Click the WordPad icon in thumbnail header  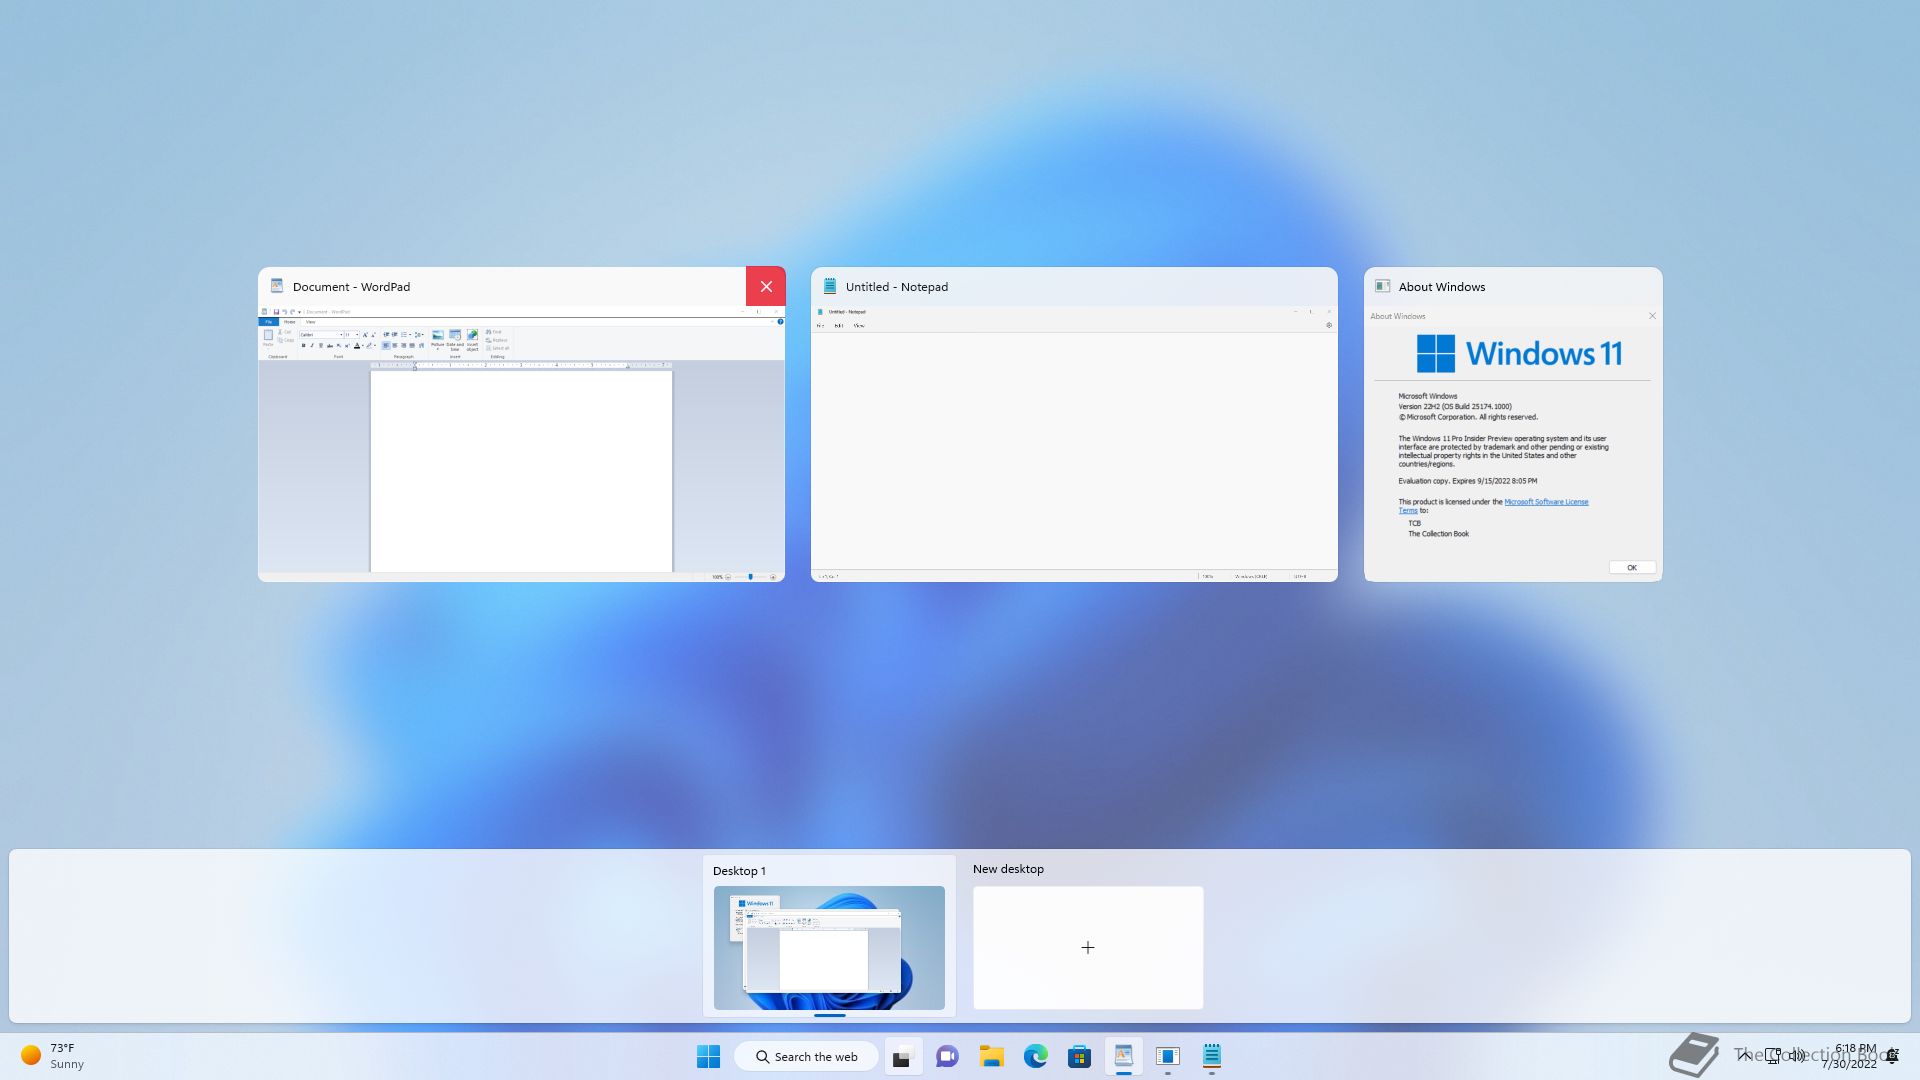(x=277, y=286)
